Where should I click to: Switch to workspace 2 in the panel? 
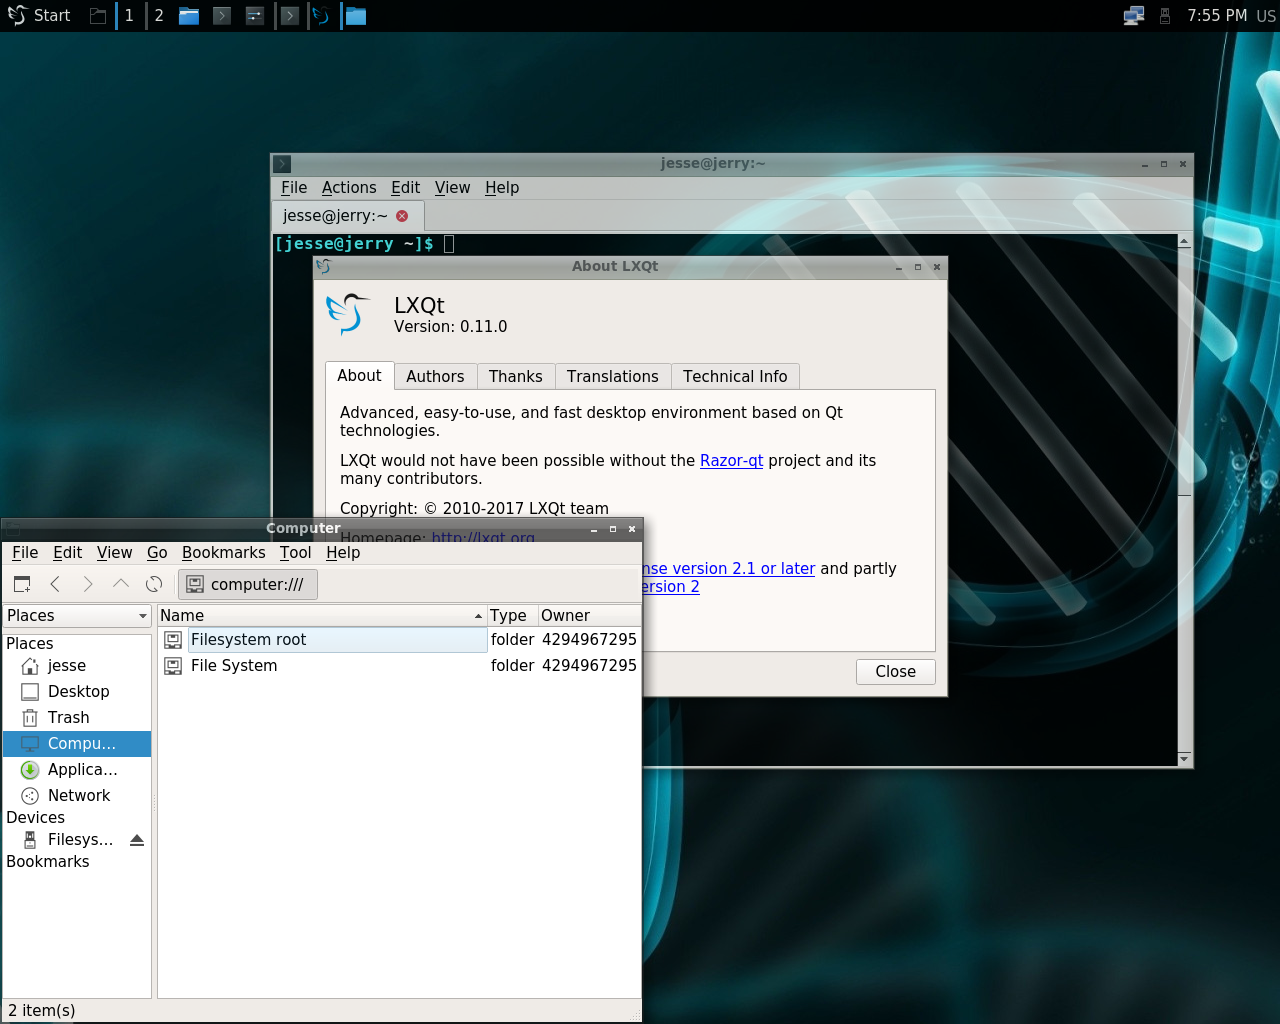[x=159, y=15]
